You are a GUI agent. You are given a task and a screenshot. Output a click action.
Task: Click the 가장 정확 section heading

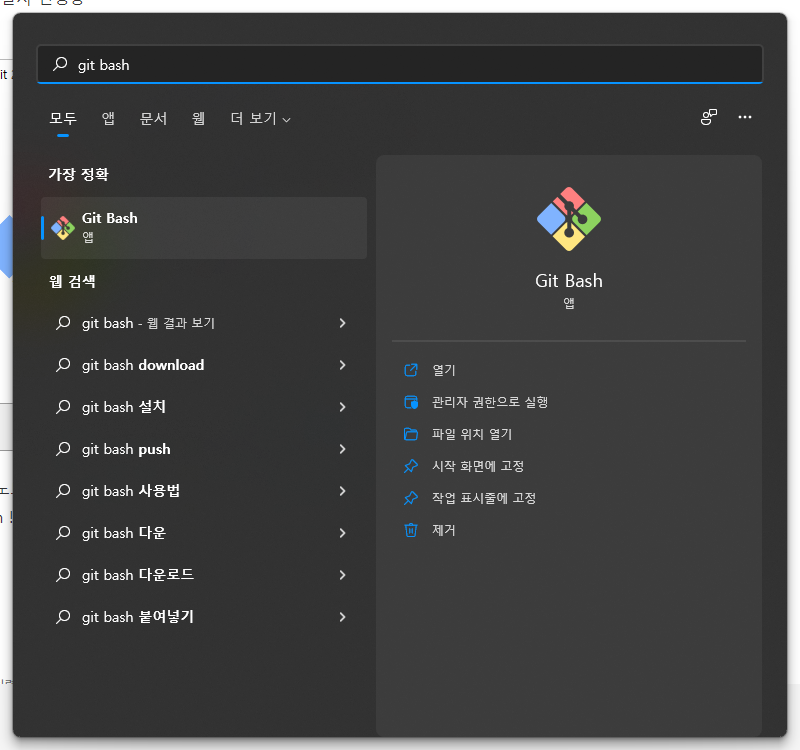(79, 174)
